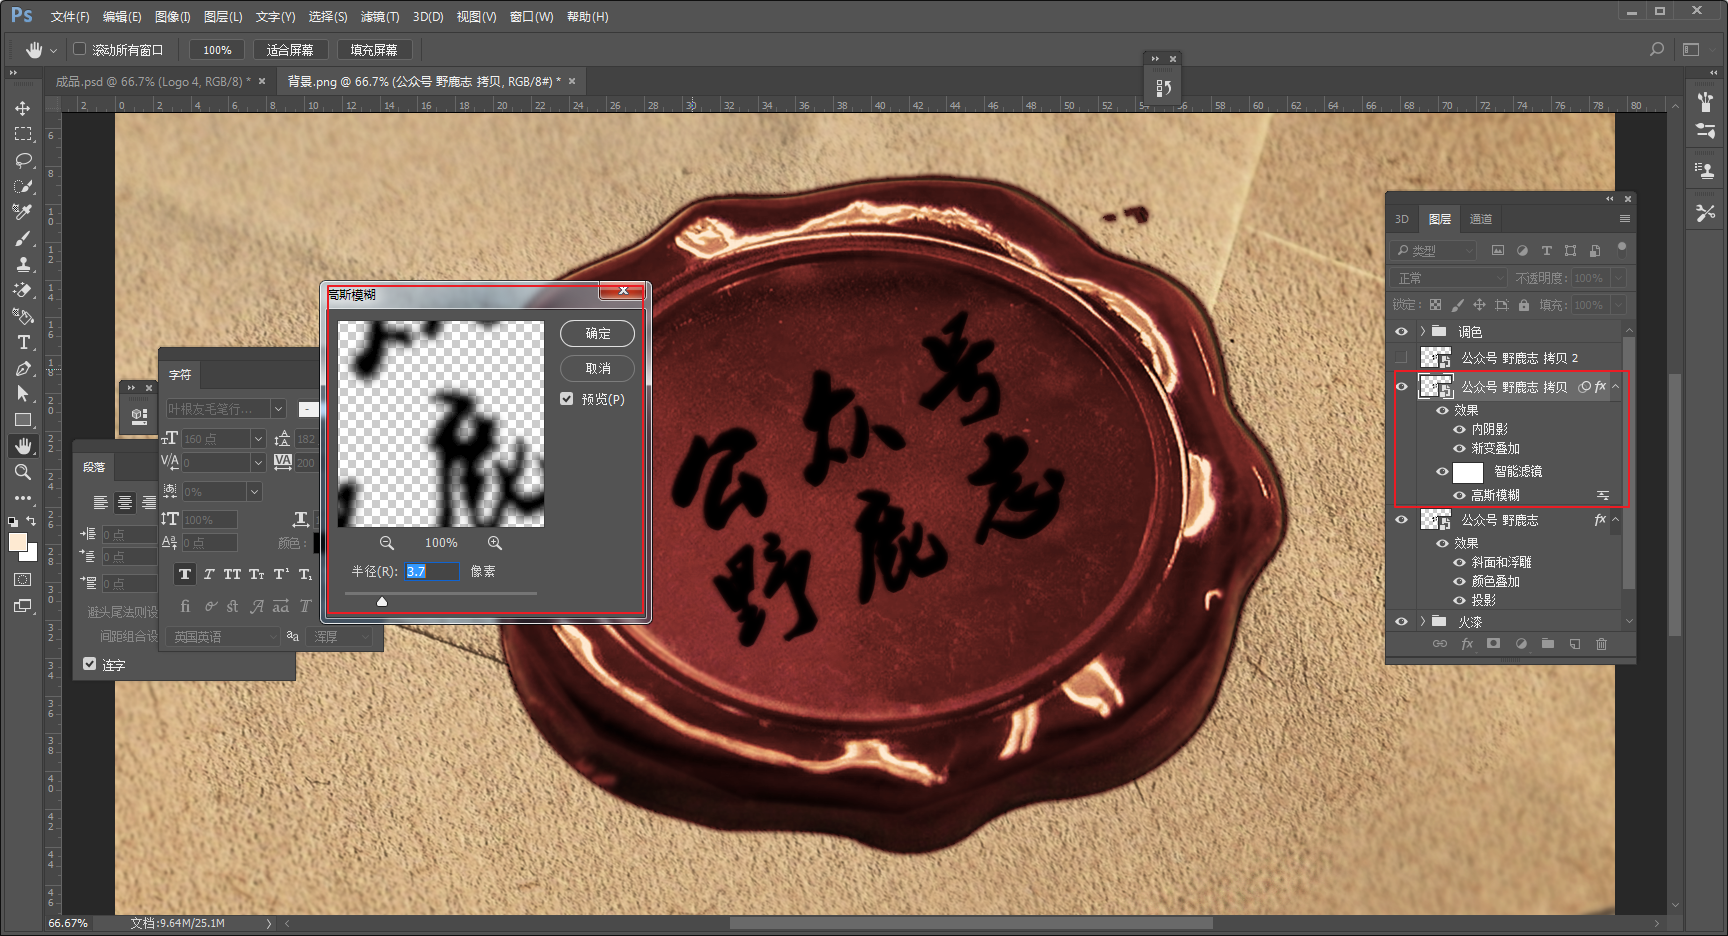Show the 公众号 野鹿志 拷贝 2 layer
1728x936 pixels.
click(1401, 358)
